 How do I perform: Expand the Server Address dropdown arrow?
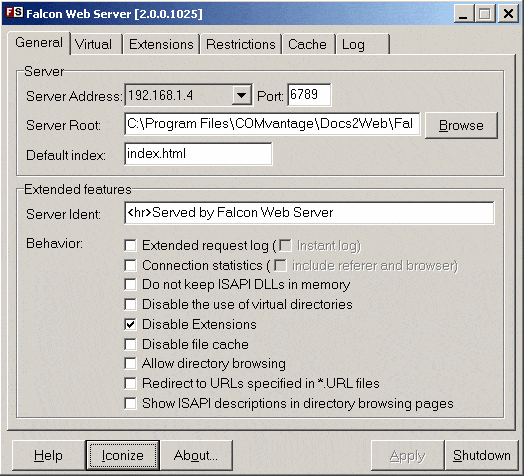click(242, 95)
